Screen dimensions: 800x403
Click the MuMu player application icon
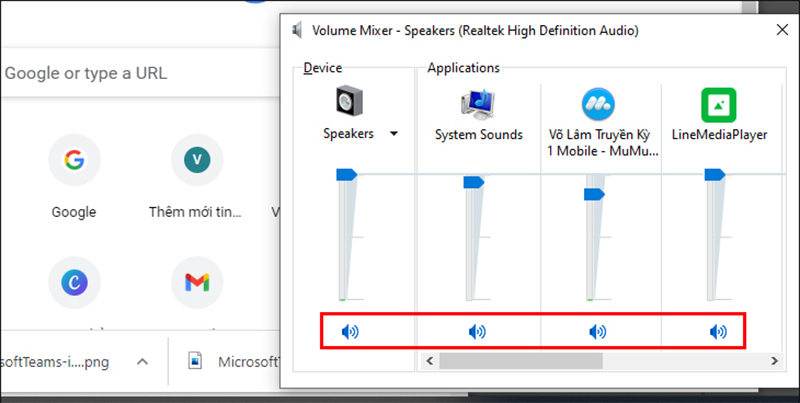coord(598,103)
